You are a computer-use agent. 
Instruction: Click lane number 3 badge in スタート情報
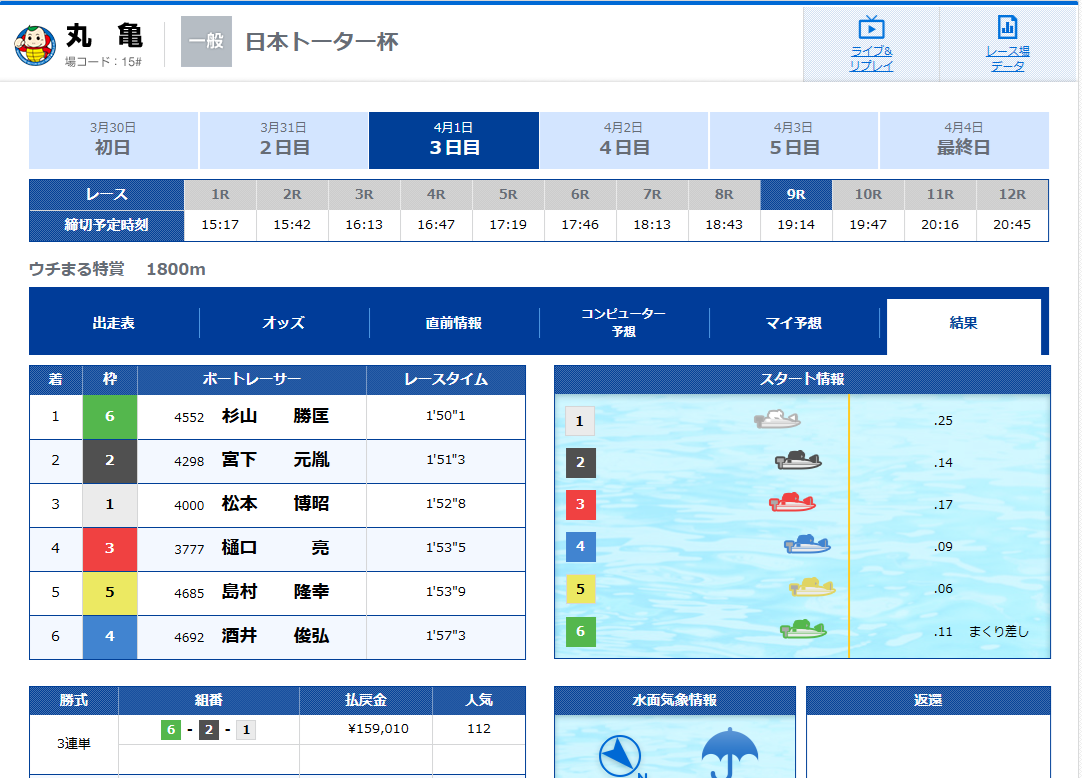pos(580,505)
